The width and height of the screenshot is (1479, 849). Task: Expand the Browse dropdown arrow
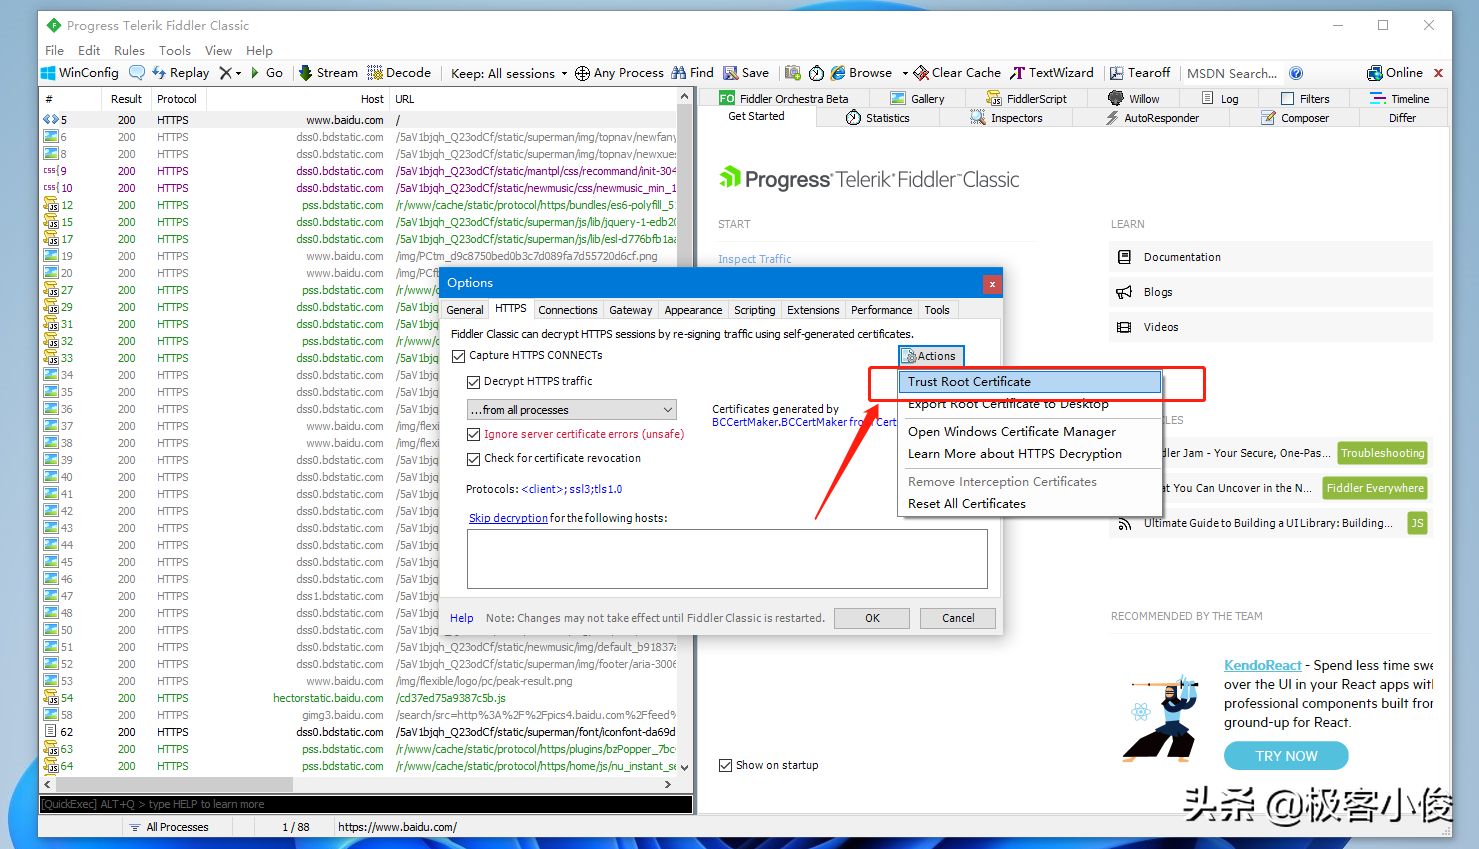[905, 73]
